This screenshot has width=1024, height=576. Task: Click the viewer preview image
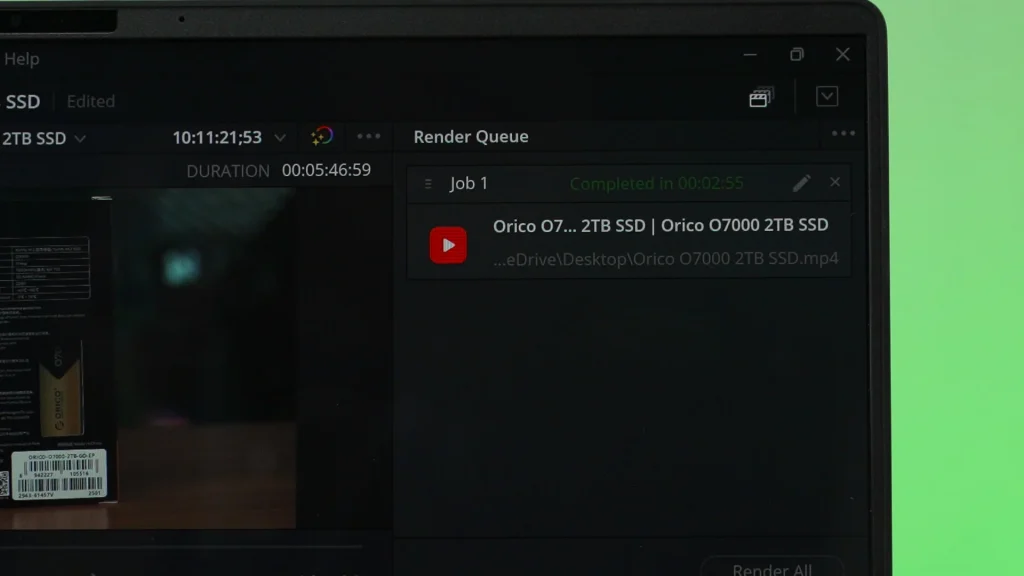coord(148,359)
